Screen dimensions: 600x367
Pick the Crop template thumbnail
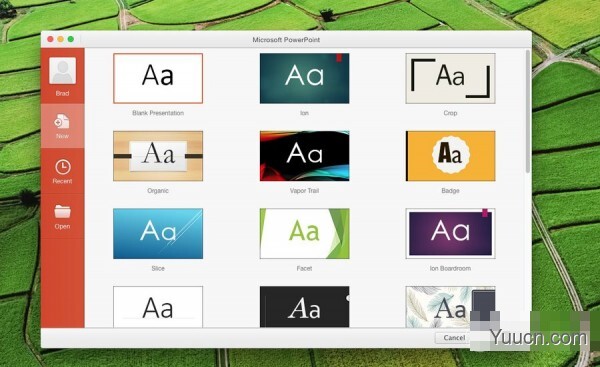coord(450,78)
